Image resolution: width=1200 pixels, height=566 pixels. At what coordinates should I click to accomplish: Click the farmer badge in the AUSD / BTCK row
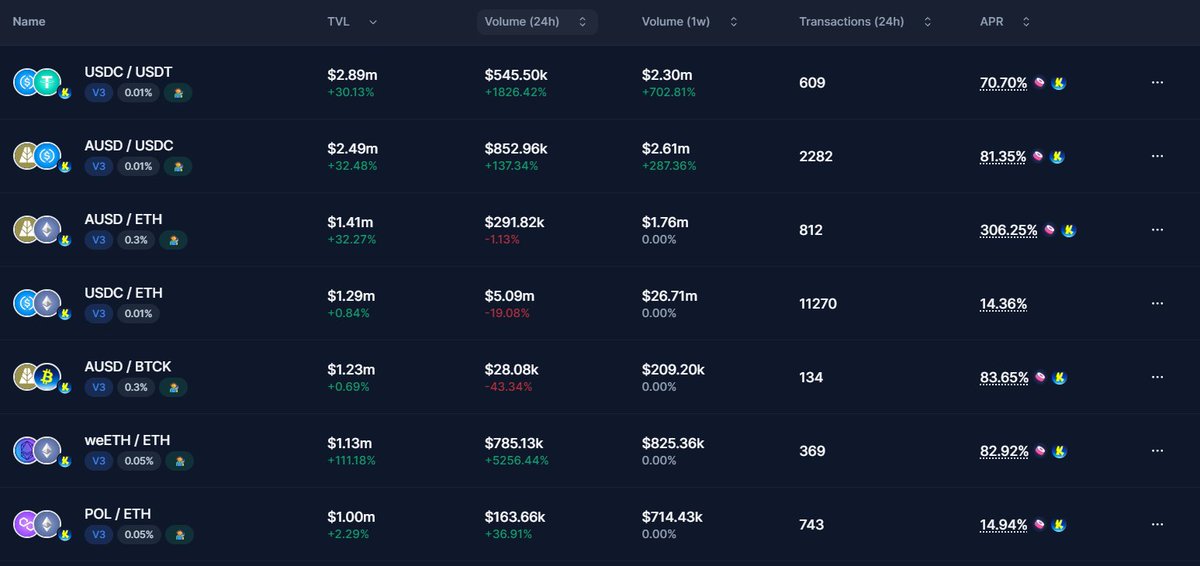click(x=173, y=387)
